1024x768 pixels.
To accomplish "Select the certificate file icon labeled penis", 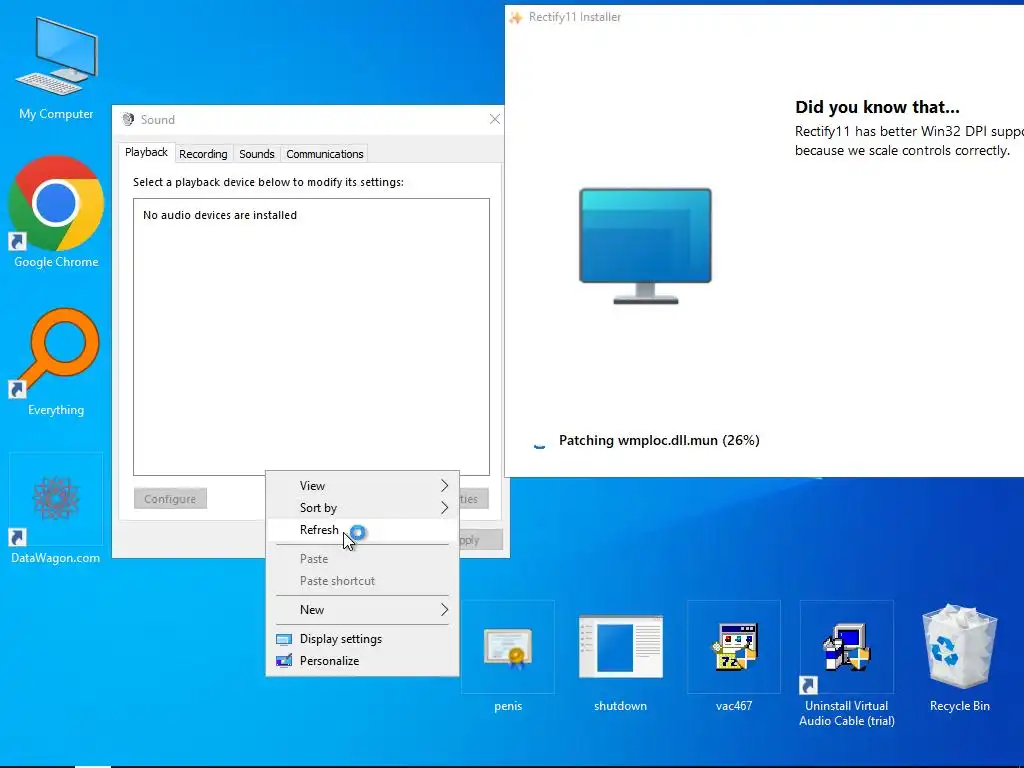I will pyautogui.click(x=508, y=648).
